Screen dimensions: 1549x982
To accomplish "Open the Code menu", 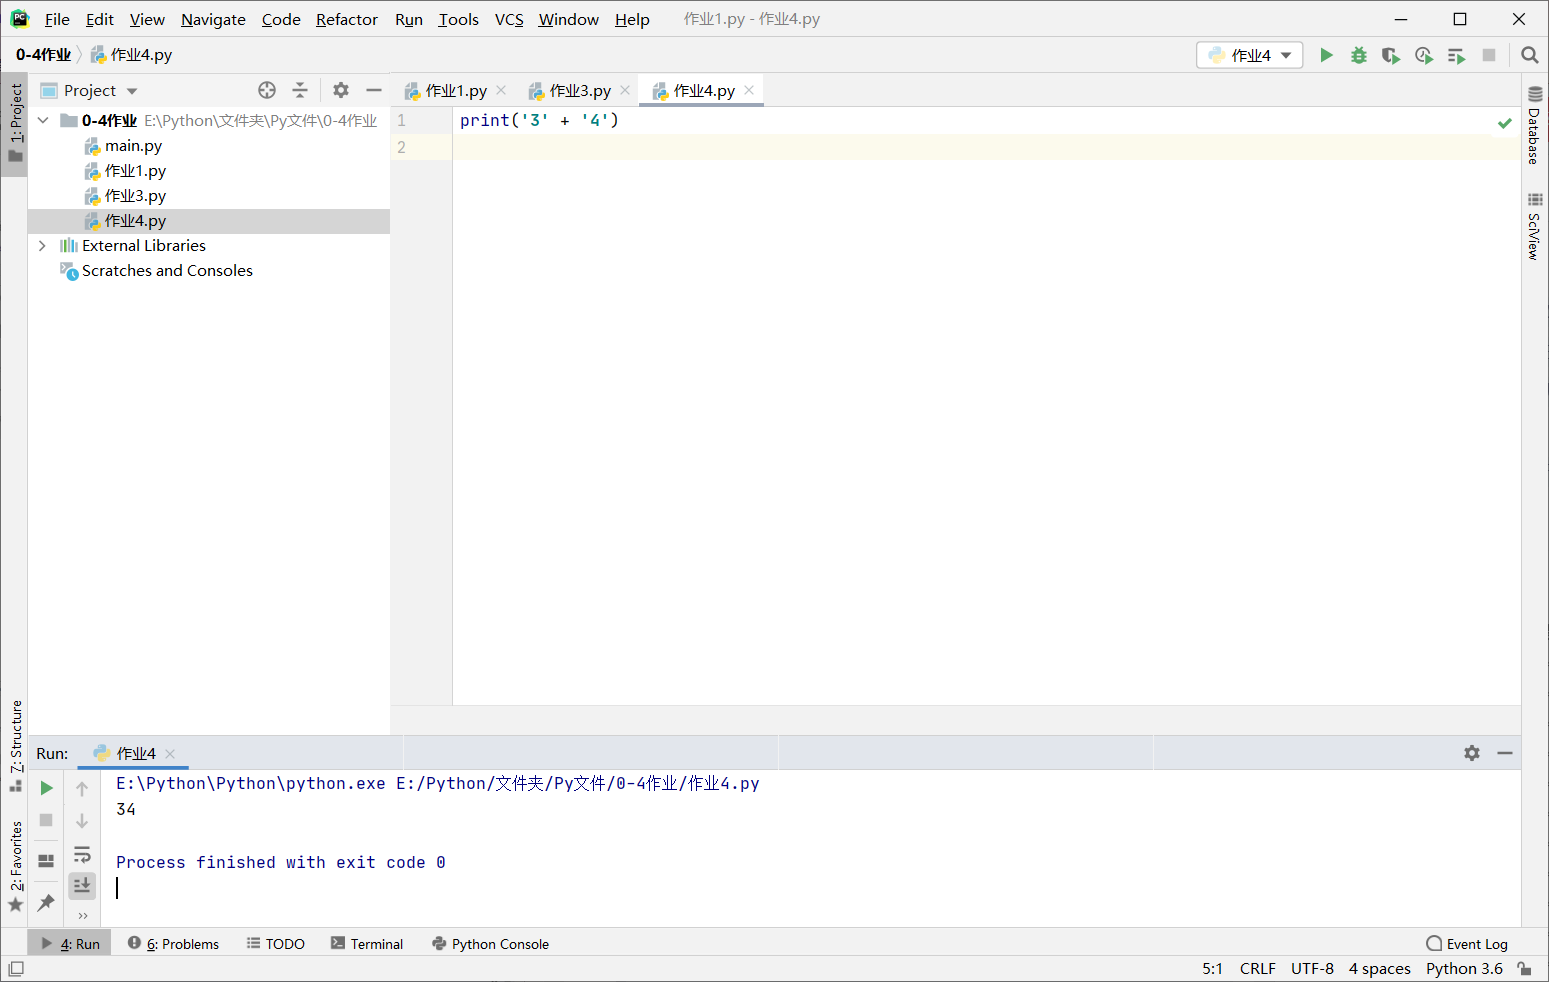I will (x=281, y=19).
